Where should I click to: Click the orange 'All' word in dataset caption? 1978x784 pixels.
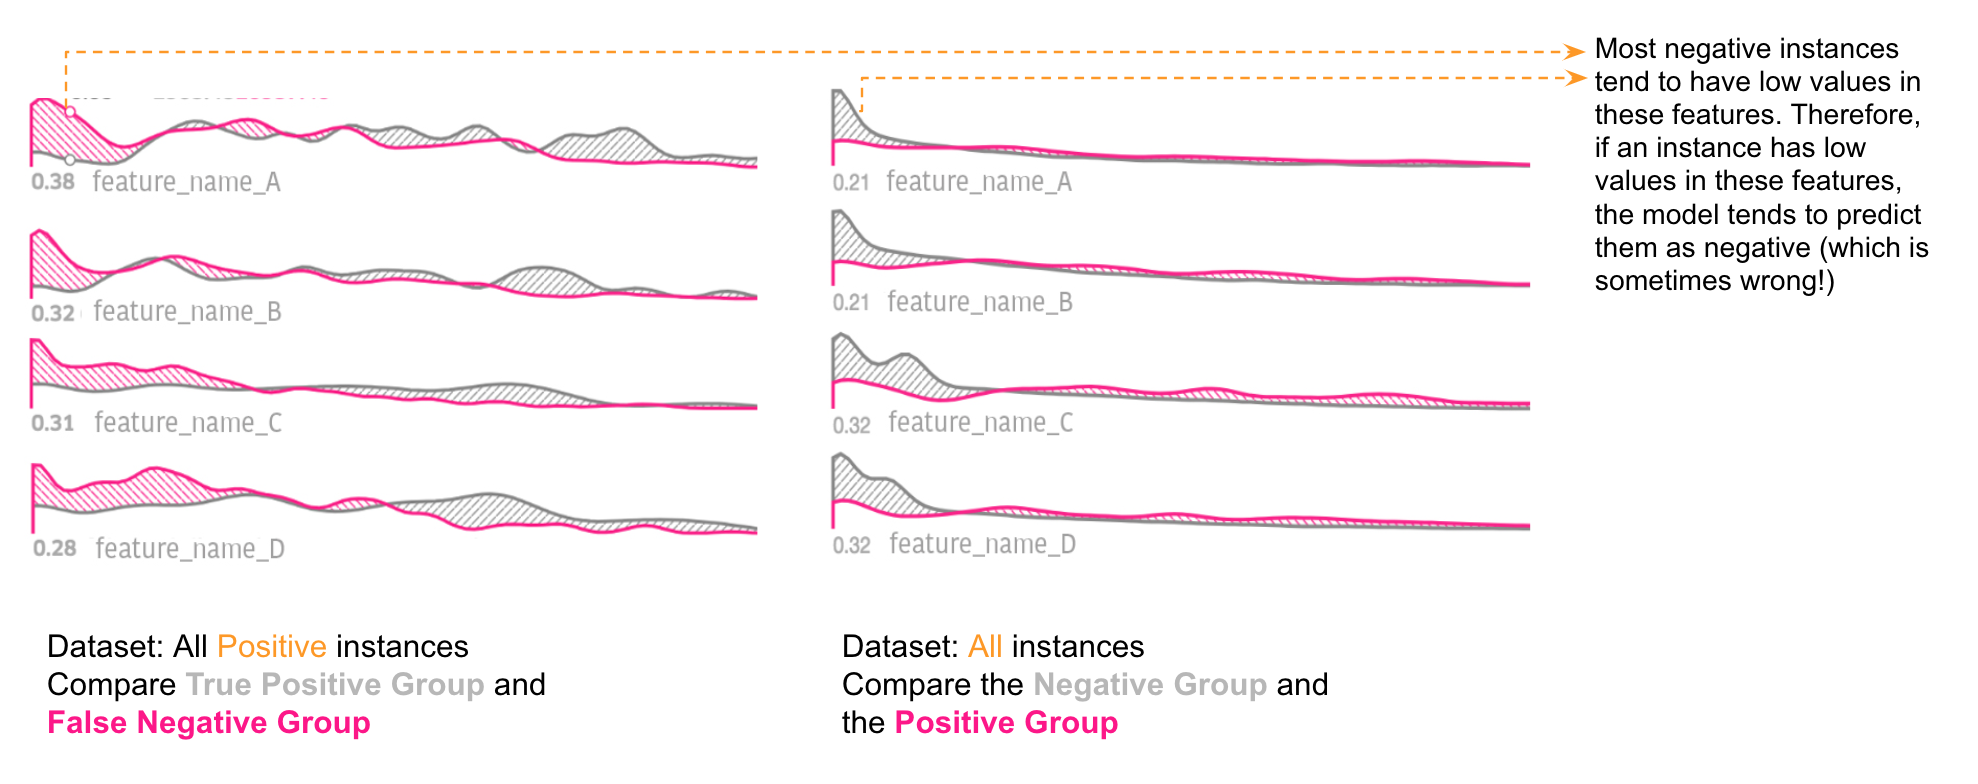click(984, 647)
